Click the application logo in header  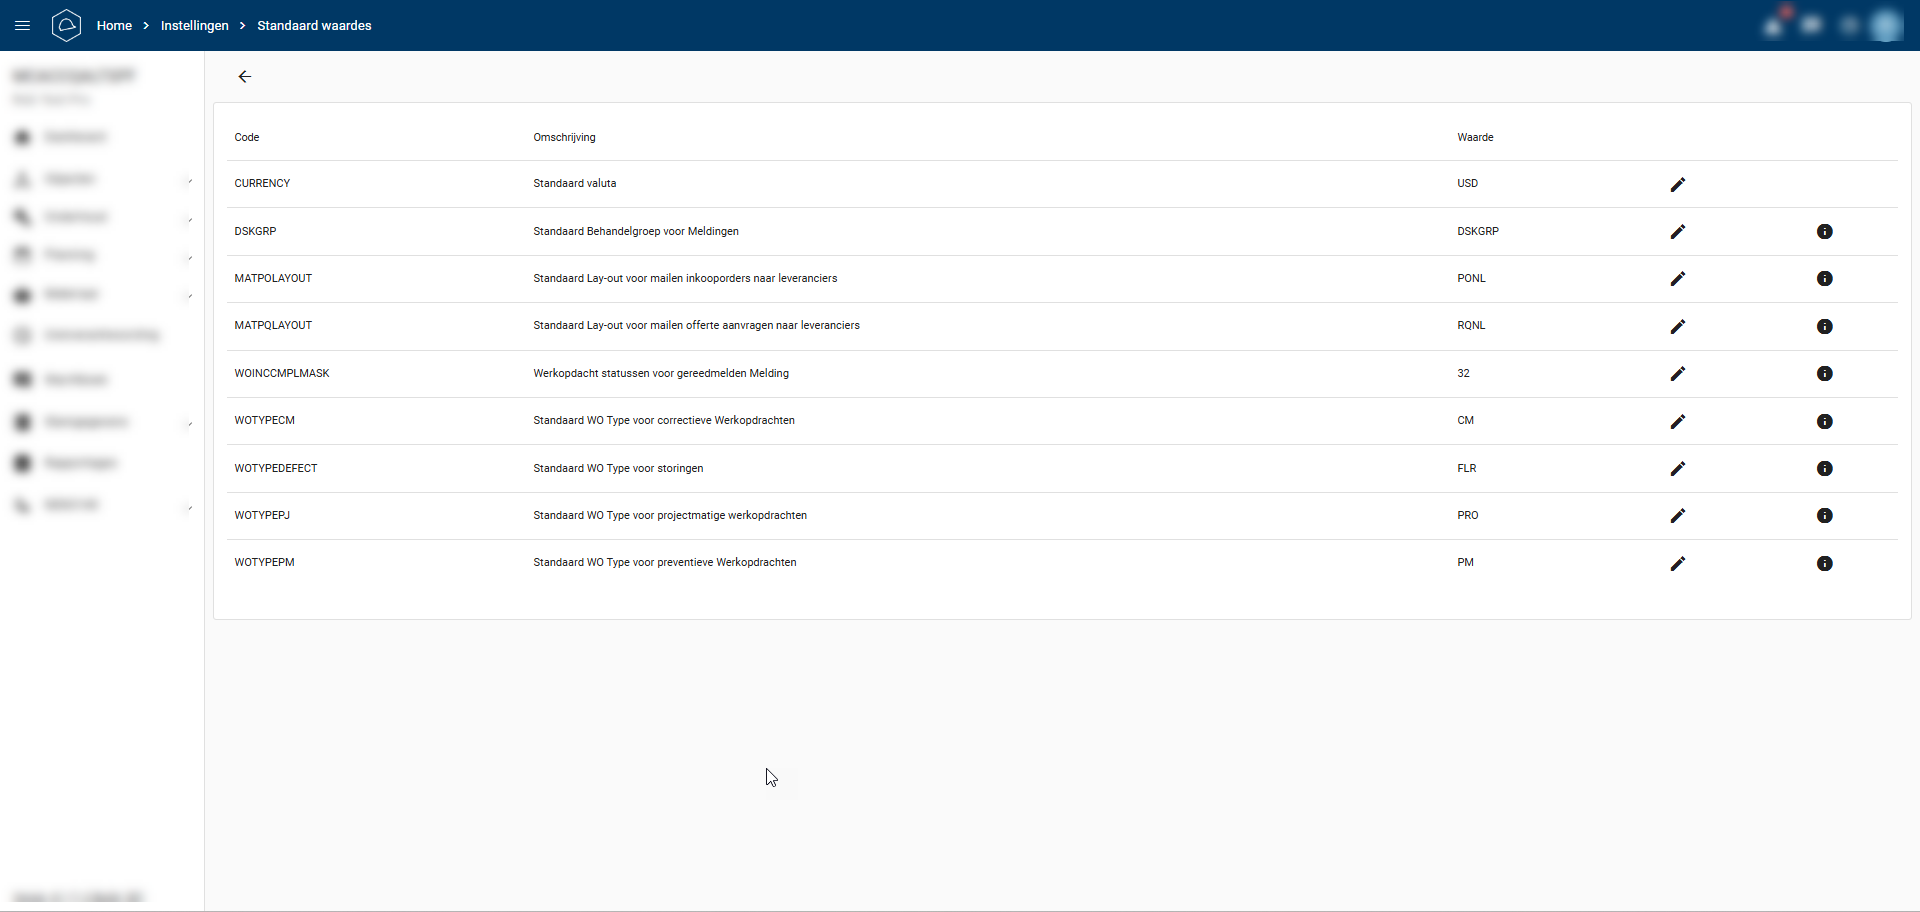pyautogui.click(x=66, y=25)
